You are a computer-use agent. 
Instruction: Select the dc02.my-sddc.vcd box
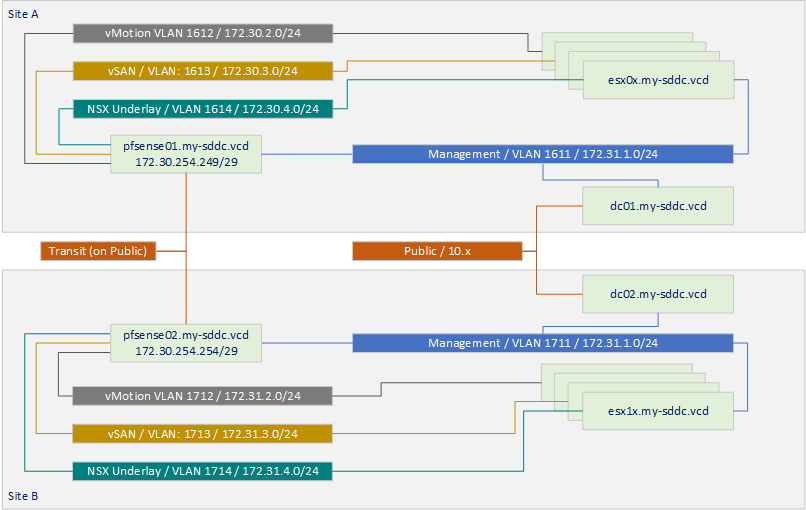point(658,294)
